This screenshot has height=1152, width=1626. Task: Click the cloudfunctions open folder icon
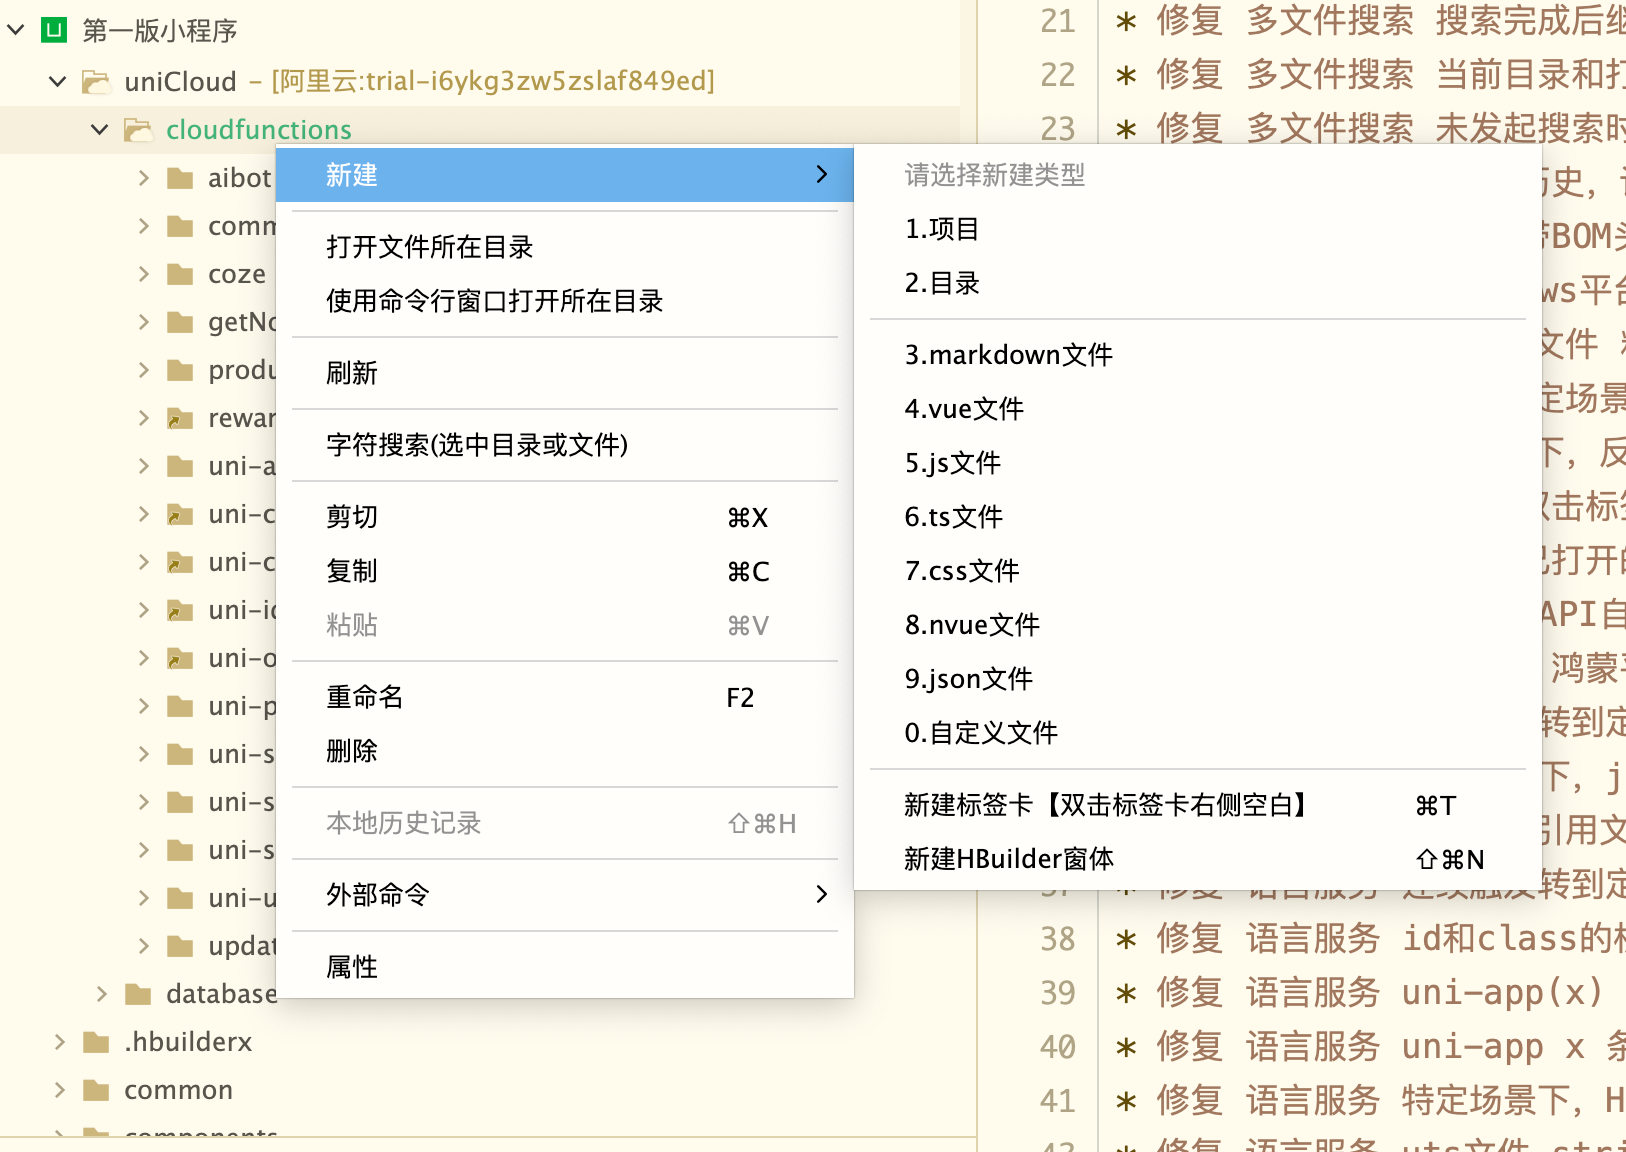[137, 130]
